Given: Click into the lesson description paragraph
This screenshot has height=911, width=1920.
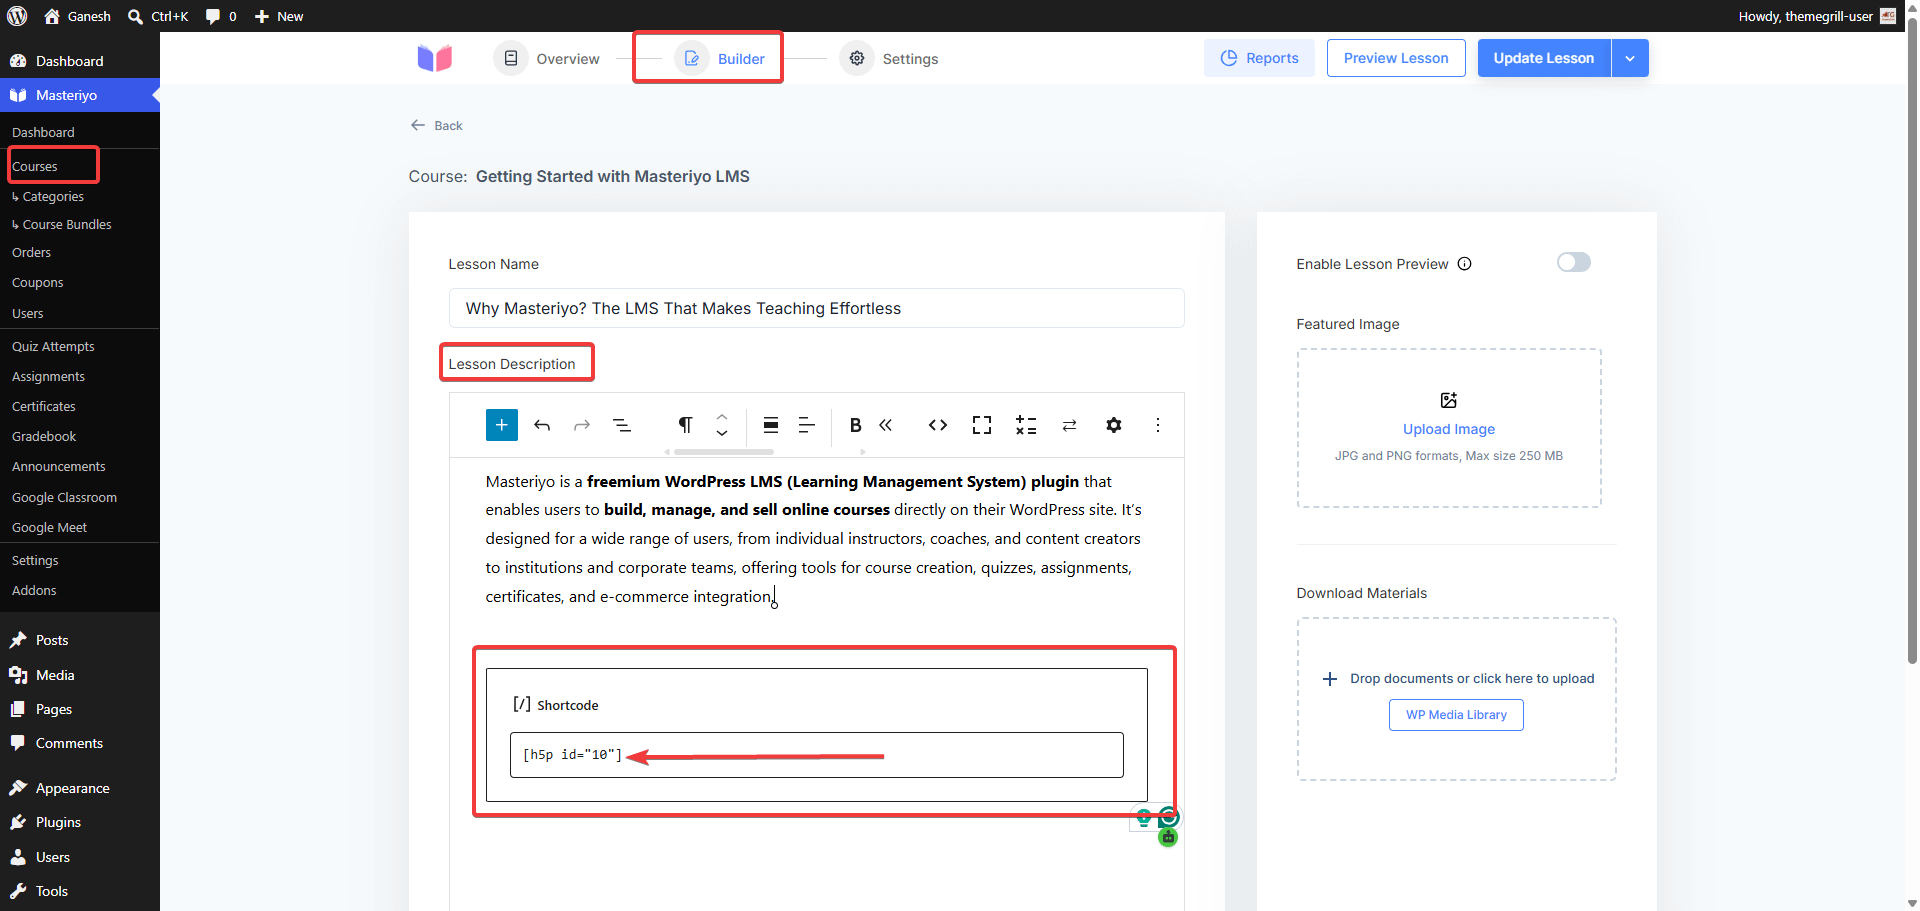Looking at the screenshot, I should (817, 539).
